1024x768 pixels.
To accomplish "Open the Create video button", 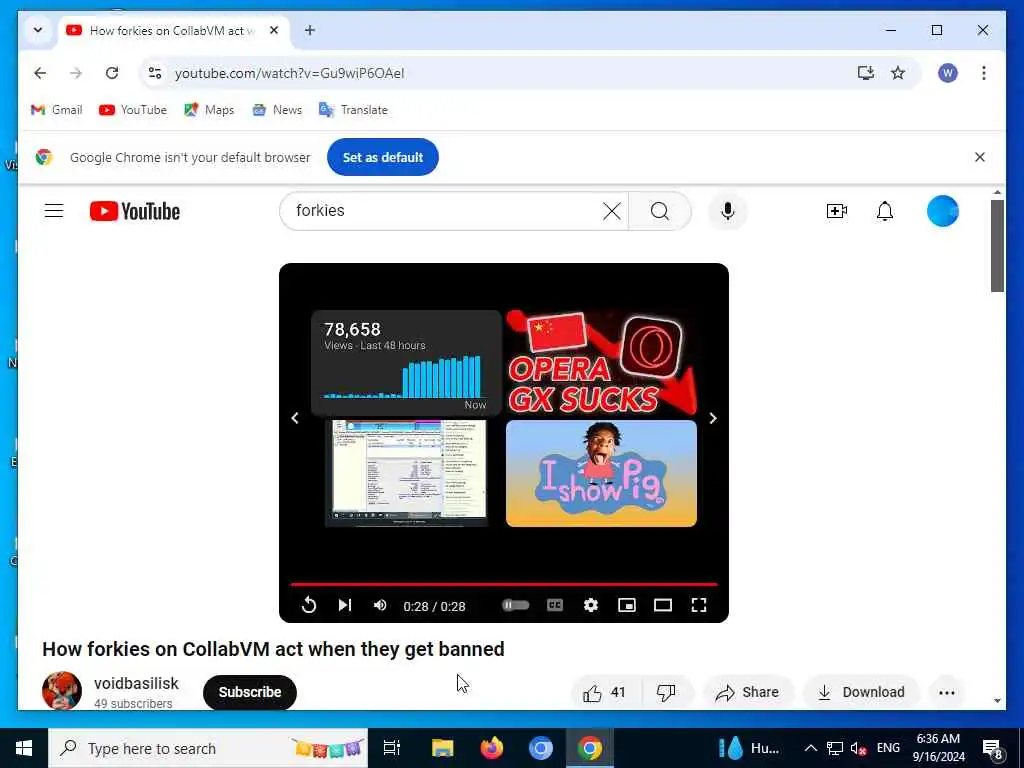I will tap(837, 211).
